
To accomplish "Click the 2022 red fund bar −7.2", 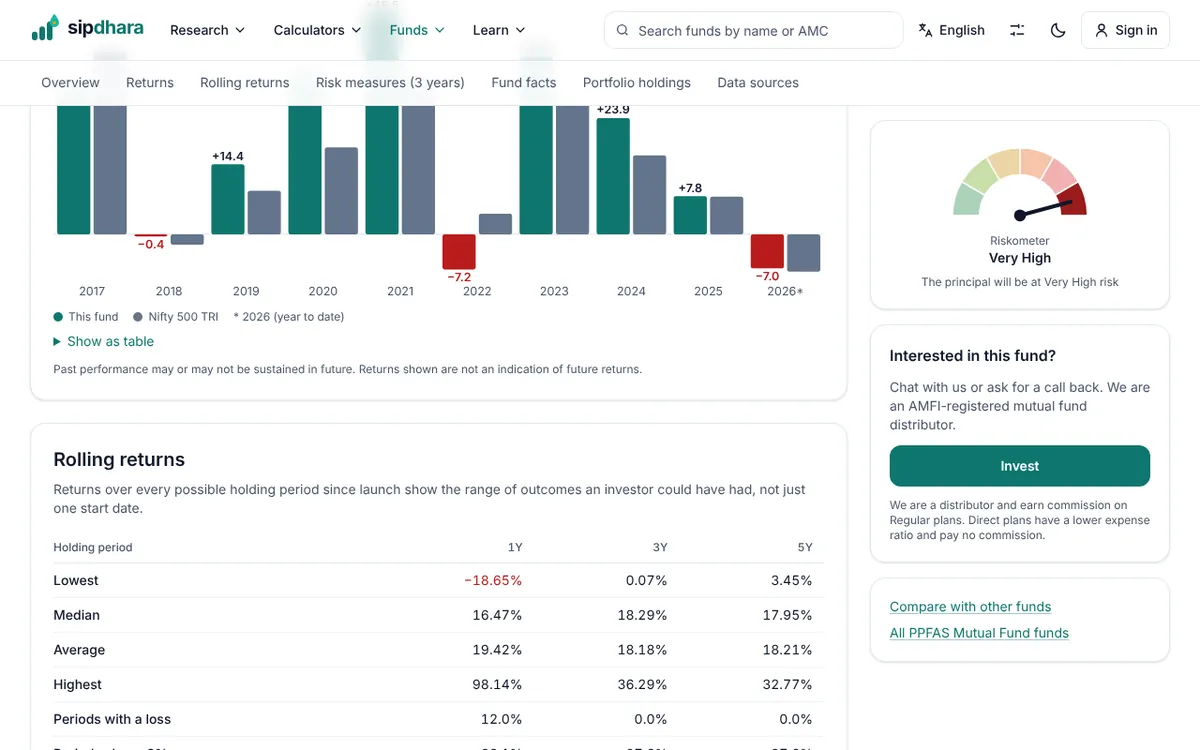I will coord(459,251).
